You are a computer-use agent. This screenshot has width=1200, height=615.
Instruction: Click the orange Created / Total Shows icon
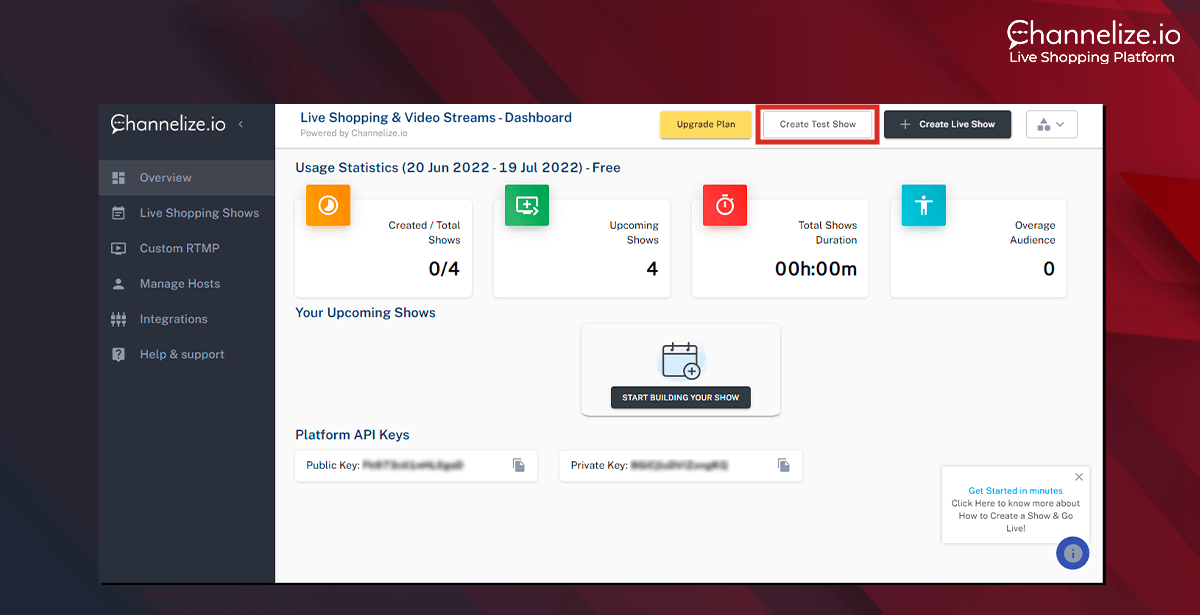point(328,203)
